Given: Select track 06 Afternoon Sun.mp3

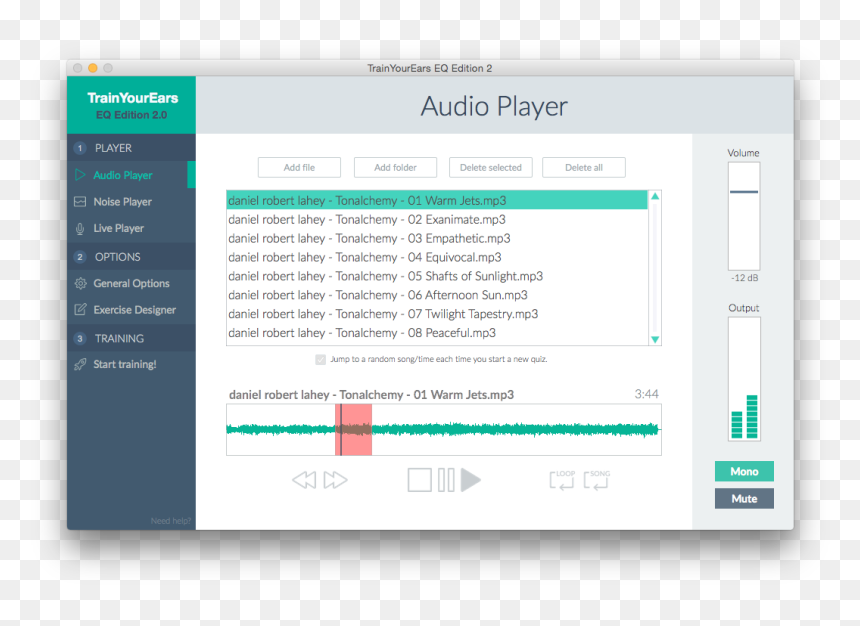Looking at the screenshot, I should (x=437, y=295).
